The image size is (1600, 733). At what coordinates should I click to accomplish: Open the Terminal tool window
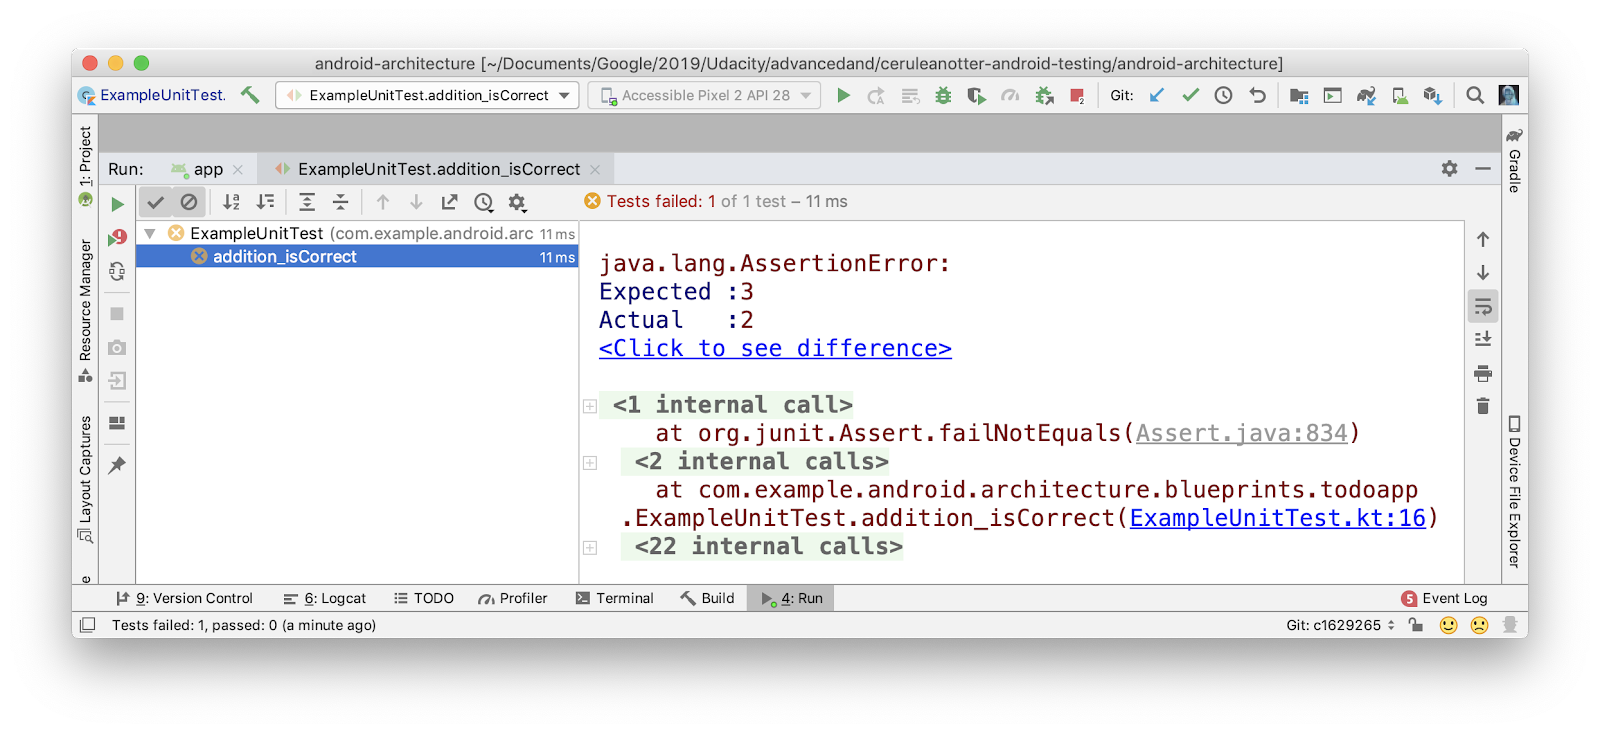pyautogui.click(x=614, y=598)
